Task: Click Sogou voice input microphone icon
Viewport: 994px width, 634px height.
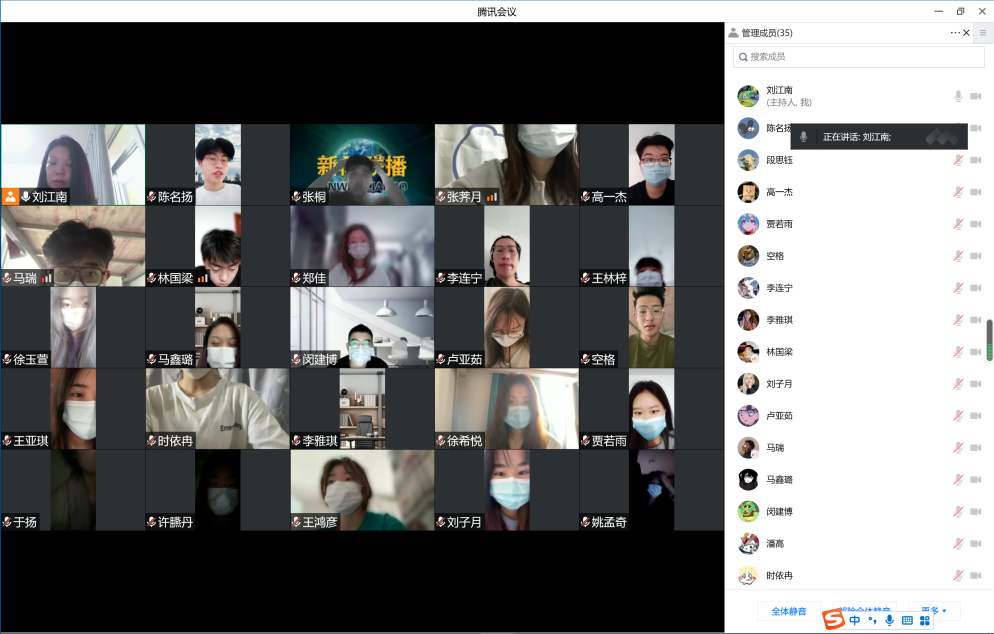Action: (889, 620)
